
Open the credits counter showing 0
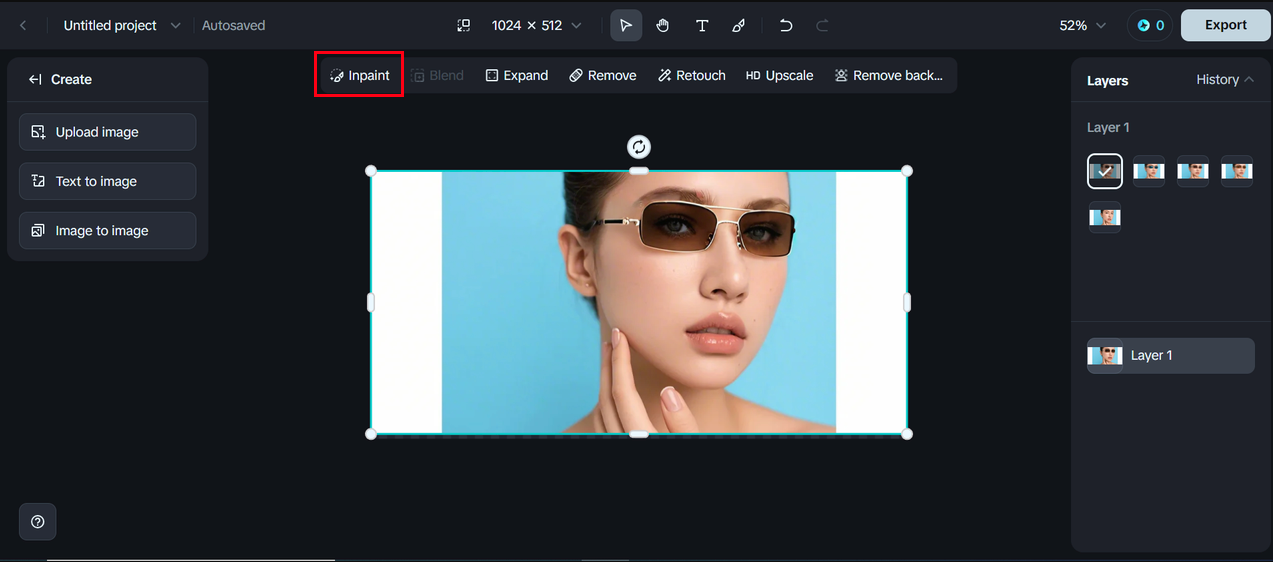pos(1151,25)
